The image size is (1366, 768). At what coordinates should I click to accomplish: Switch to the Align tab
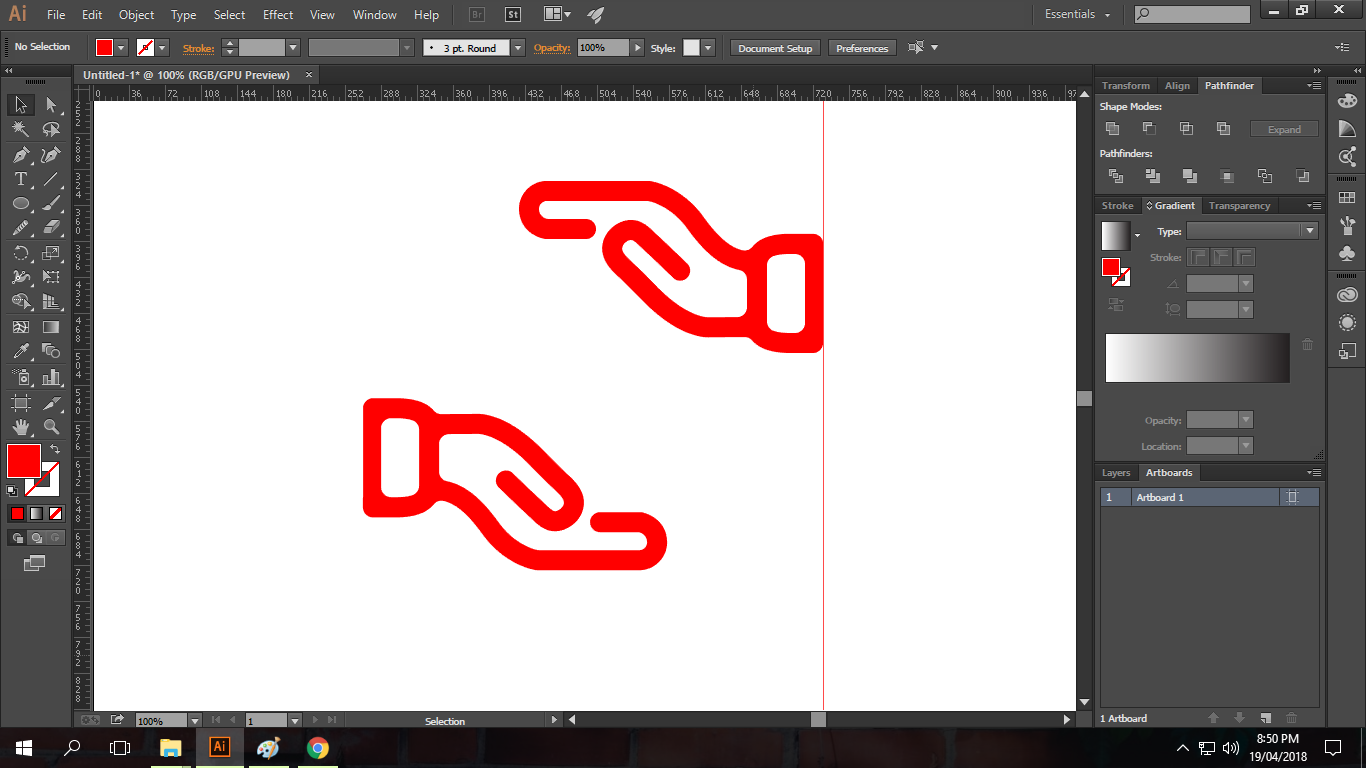1177,86
